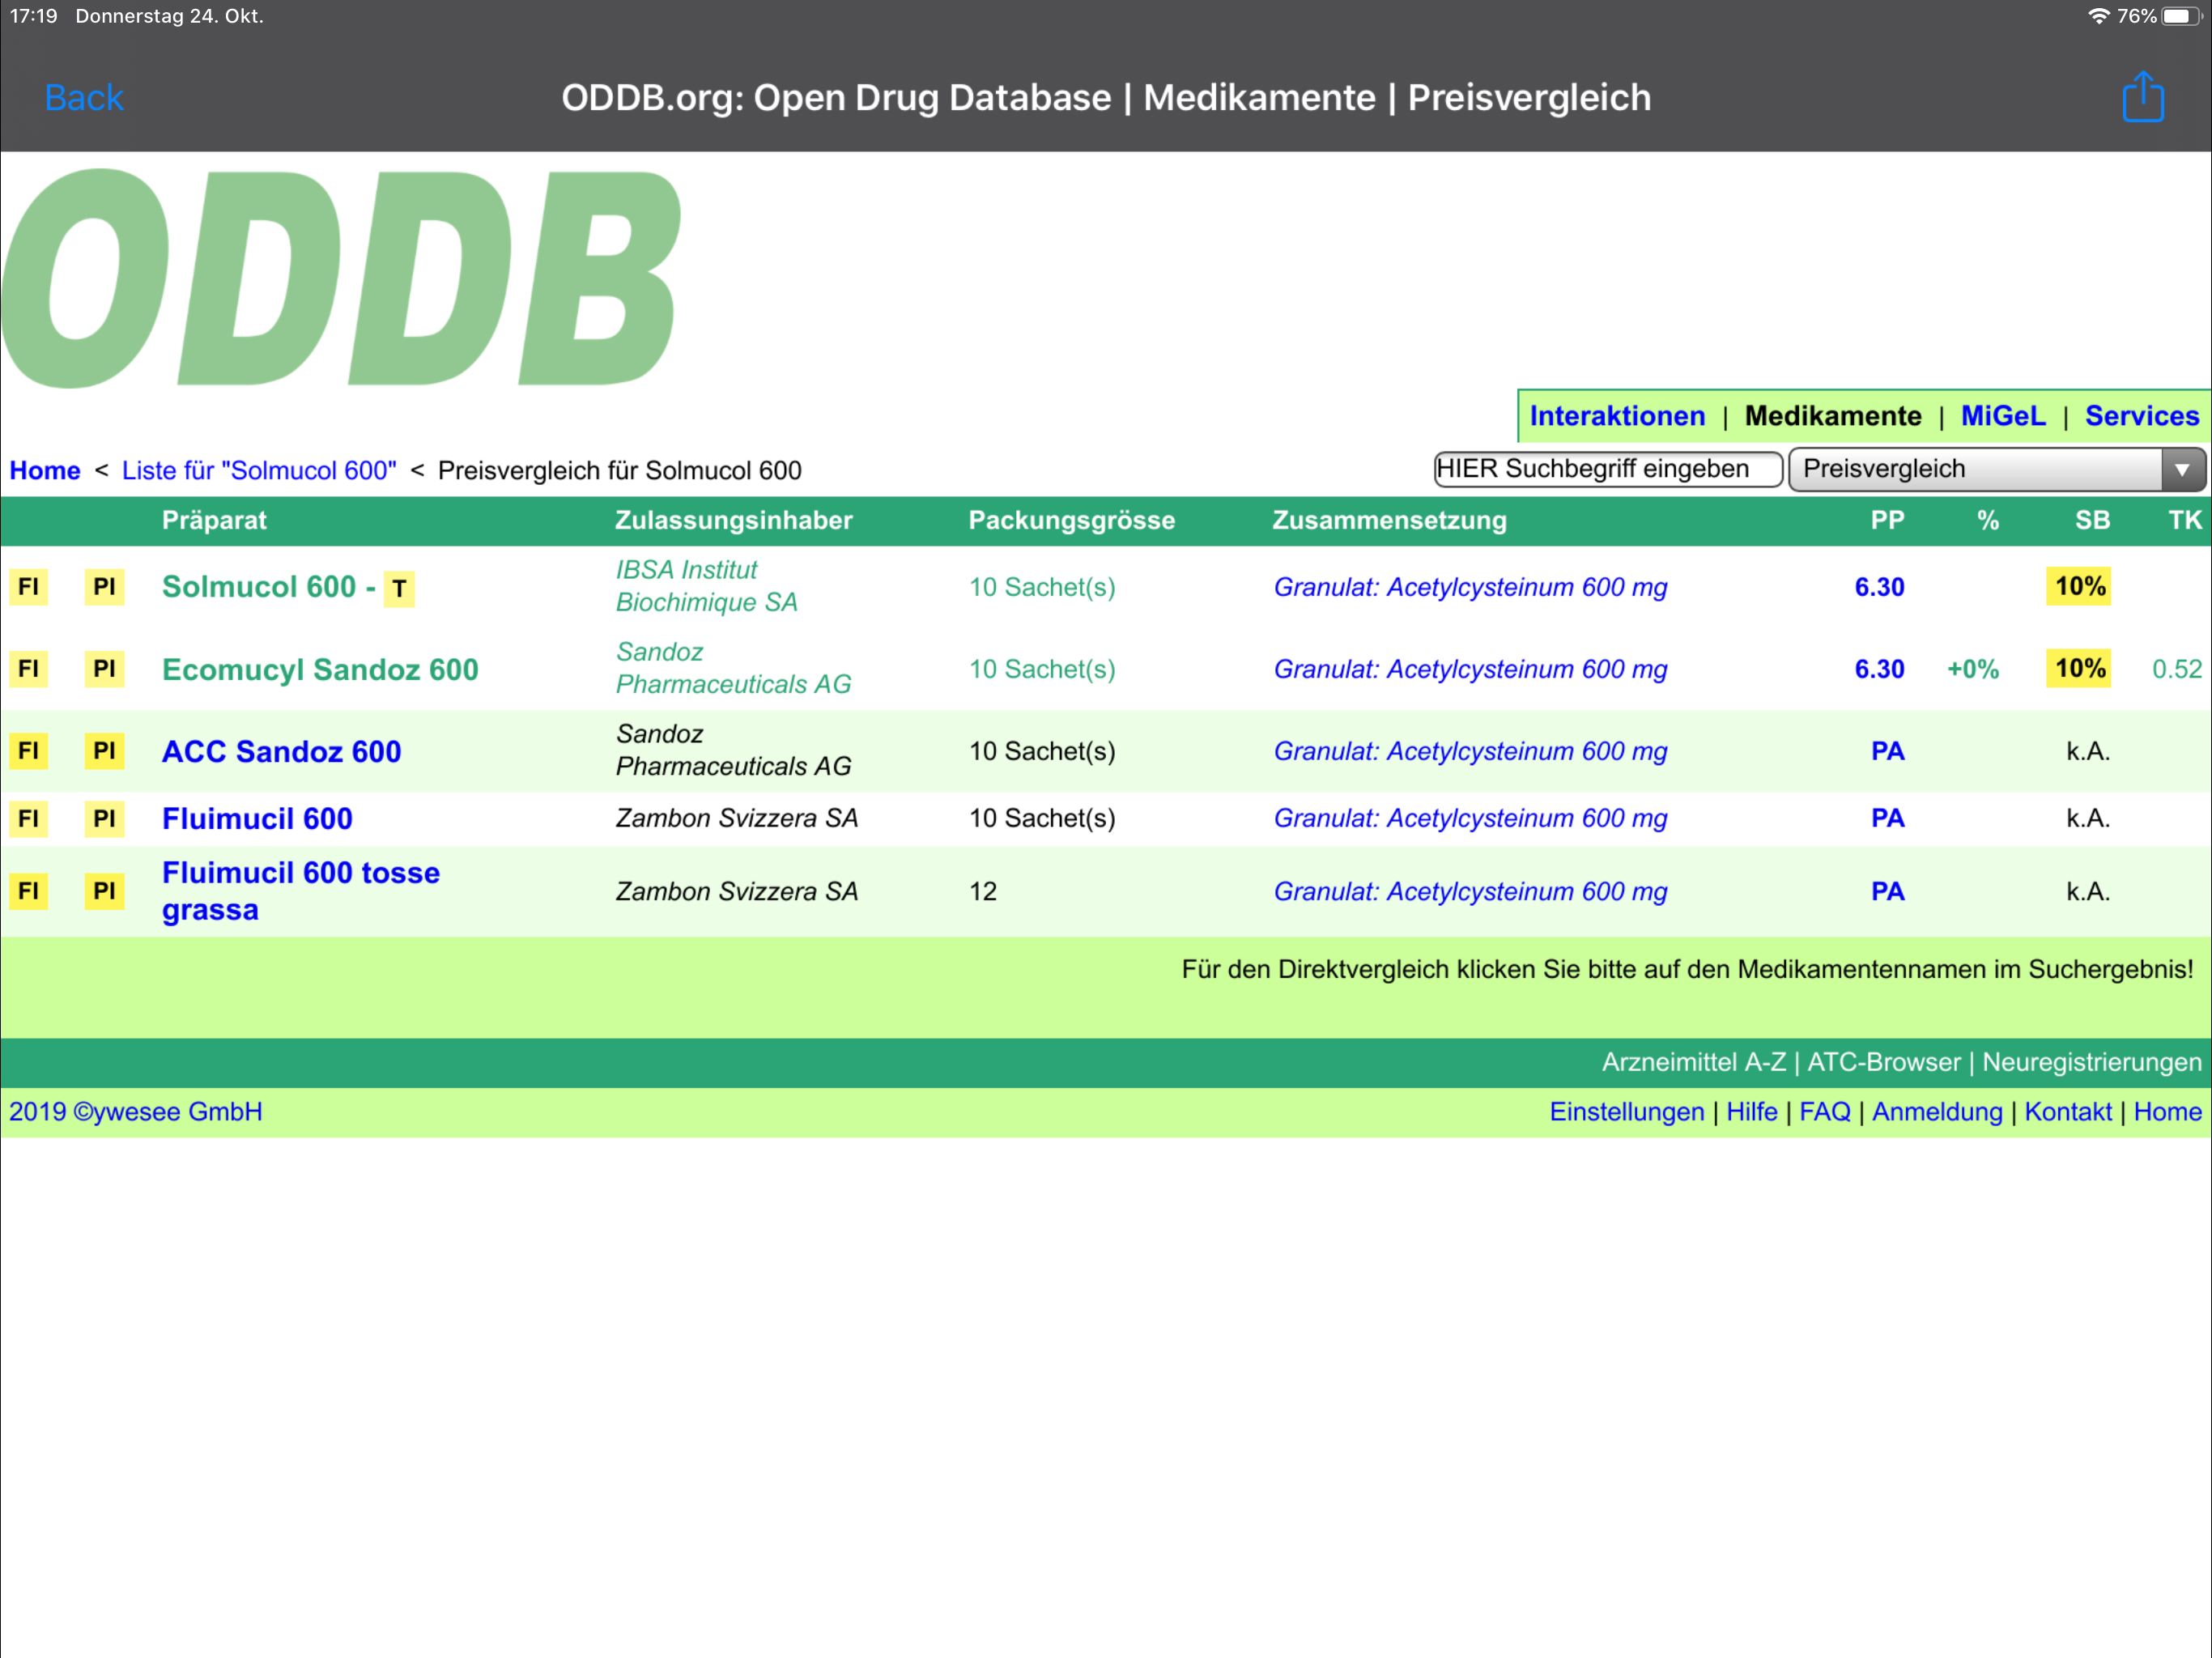The image size is (2212, 1658).
Task: Tap the battery status icon
Action: [x=2181, y=16]
